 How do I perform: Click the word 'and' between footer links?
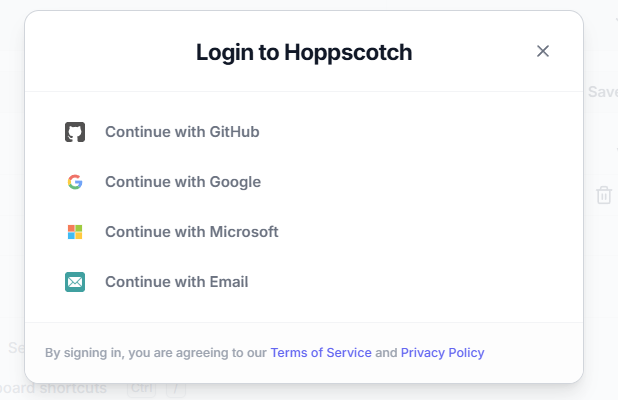point(386,352)
